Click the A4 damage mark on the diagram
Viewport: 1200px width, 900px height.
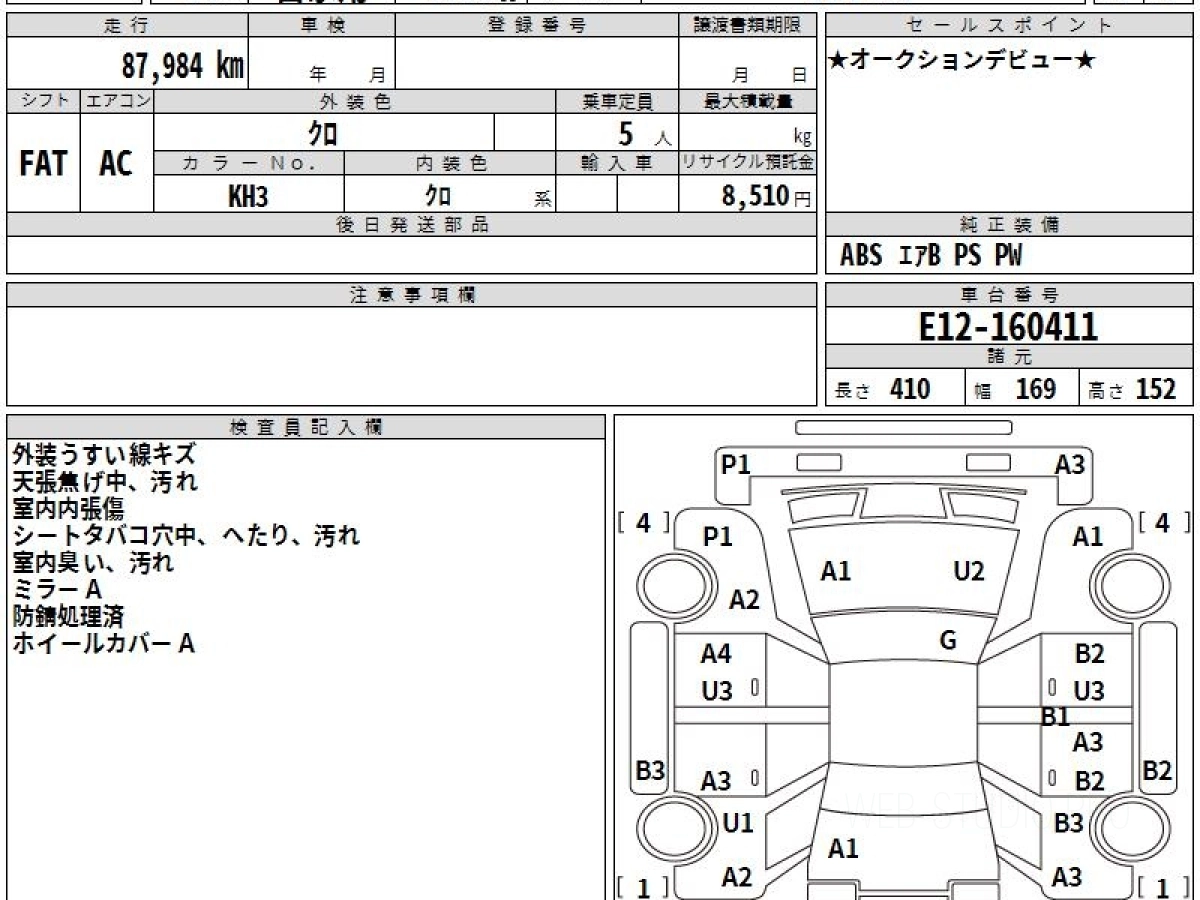coord(716,655)
